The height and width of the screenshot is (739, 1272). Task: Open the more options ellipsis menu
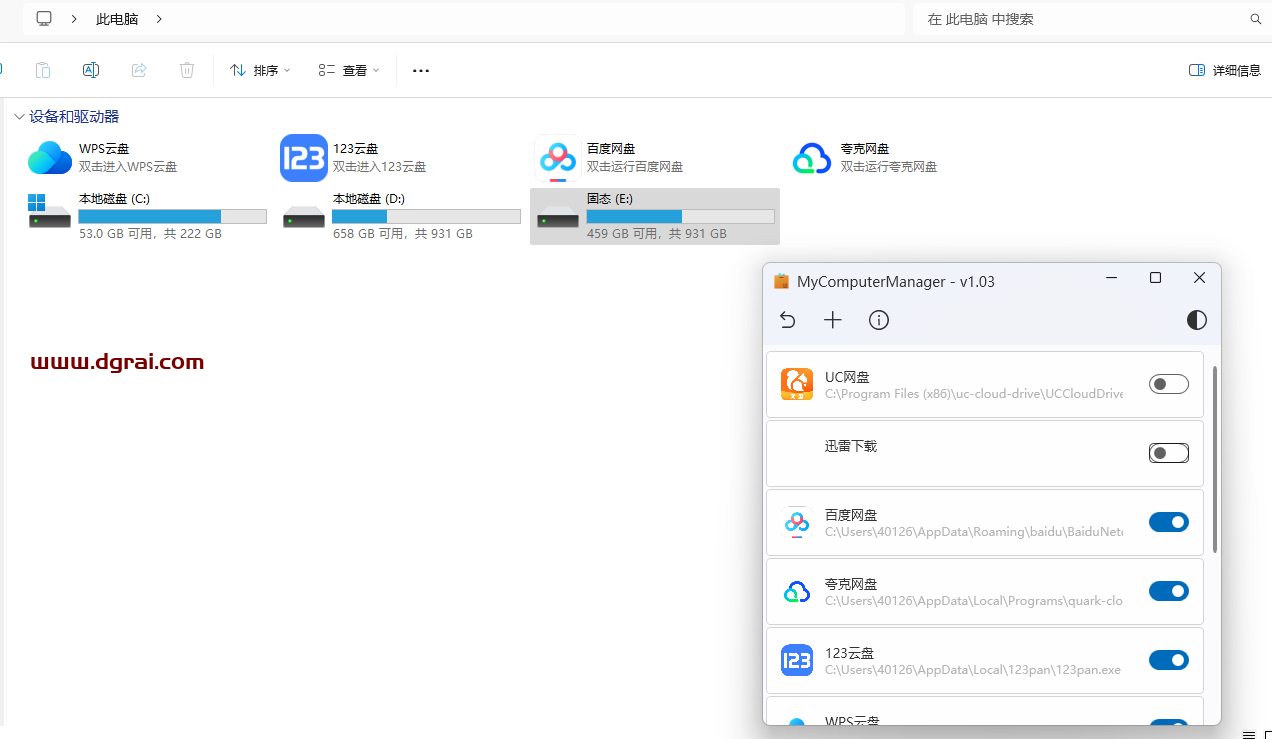coord(421,71)
